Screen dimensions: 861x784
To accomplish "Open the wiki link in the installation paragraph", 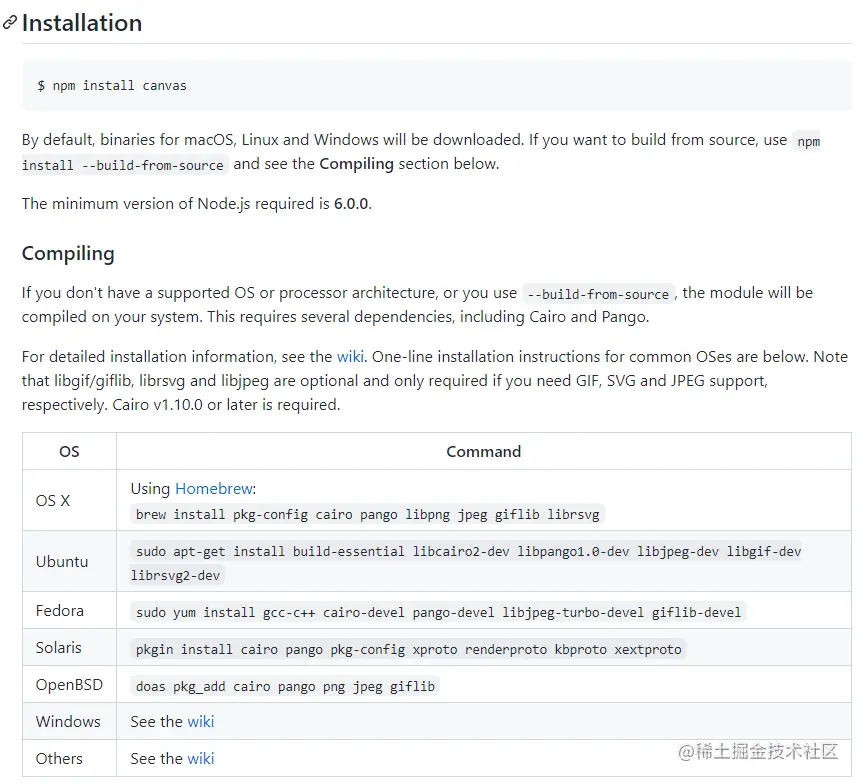I will [x=350, y=356].
